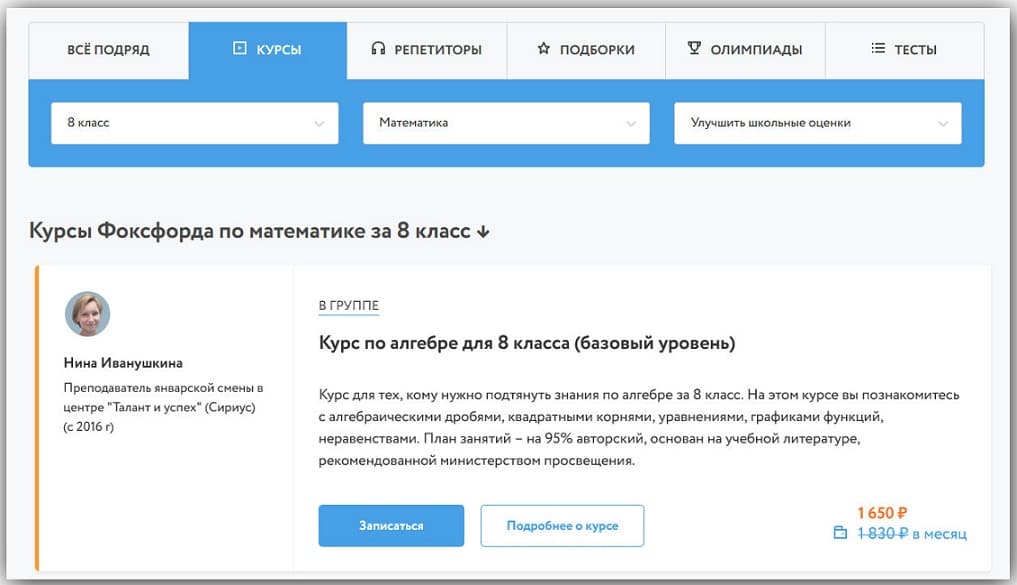The image size is (1017, 585).
Task: Click the list icon for ТЕСТЫ
Action: click(878, 48)
